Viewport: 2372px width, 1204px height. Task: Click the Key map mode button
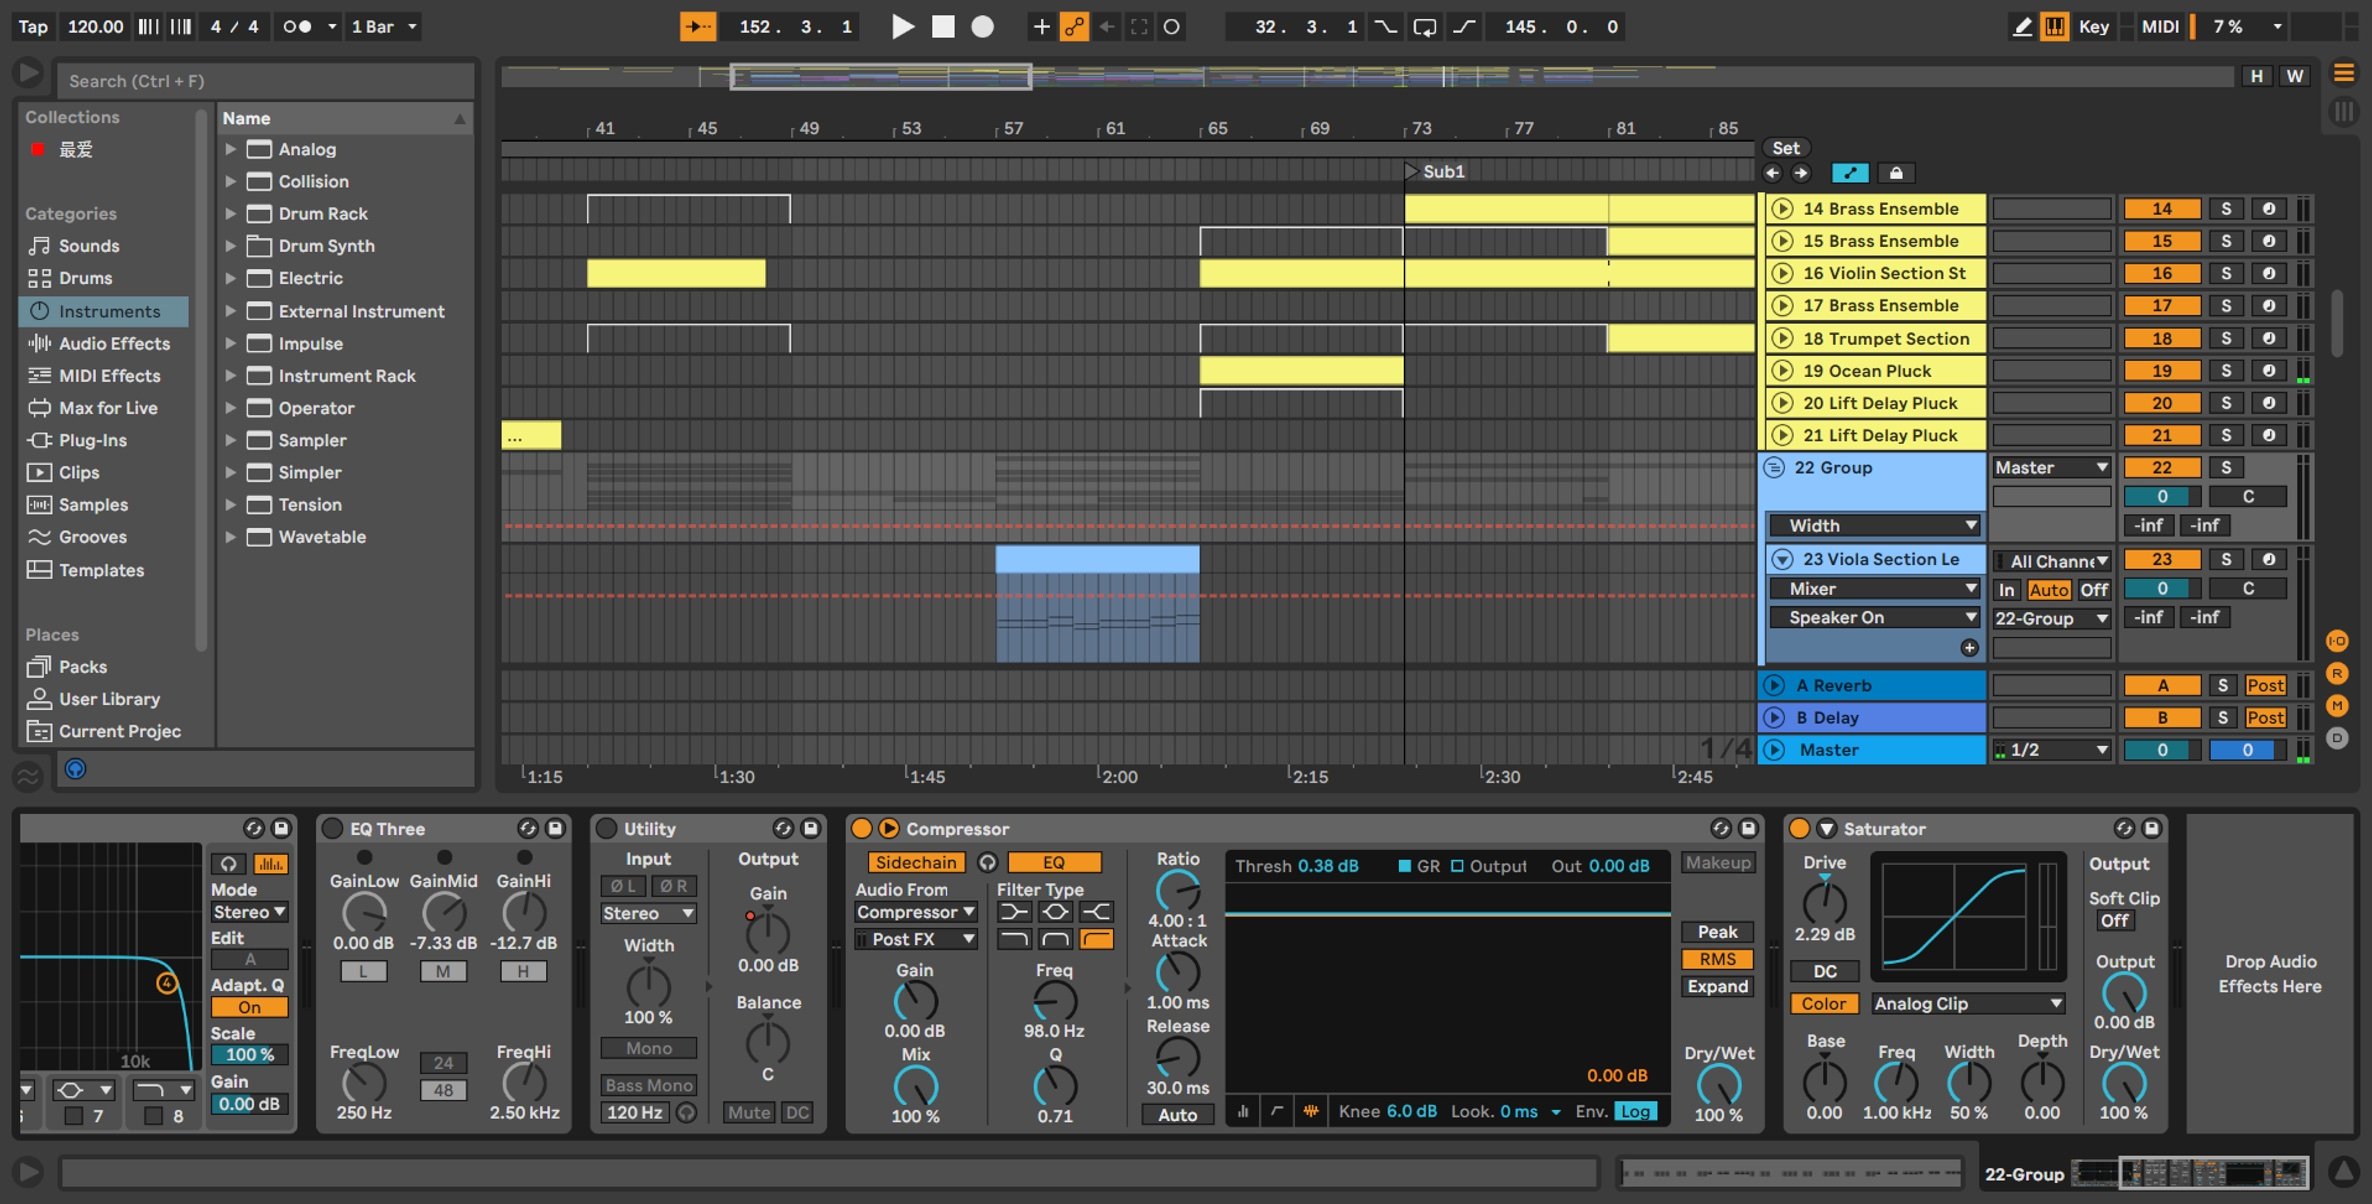(2093, 27)
